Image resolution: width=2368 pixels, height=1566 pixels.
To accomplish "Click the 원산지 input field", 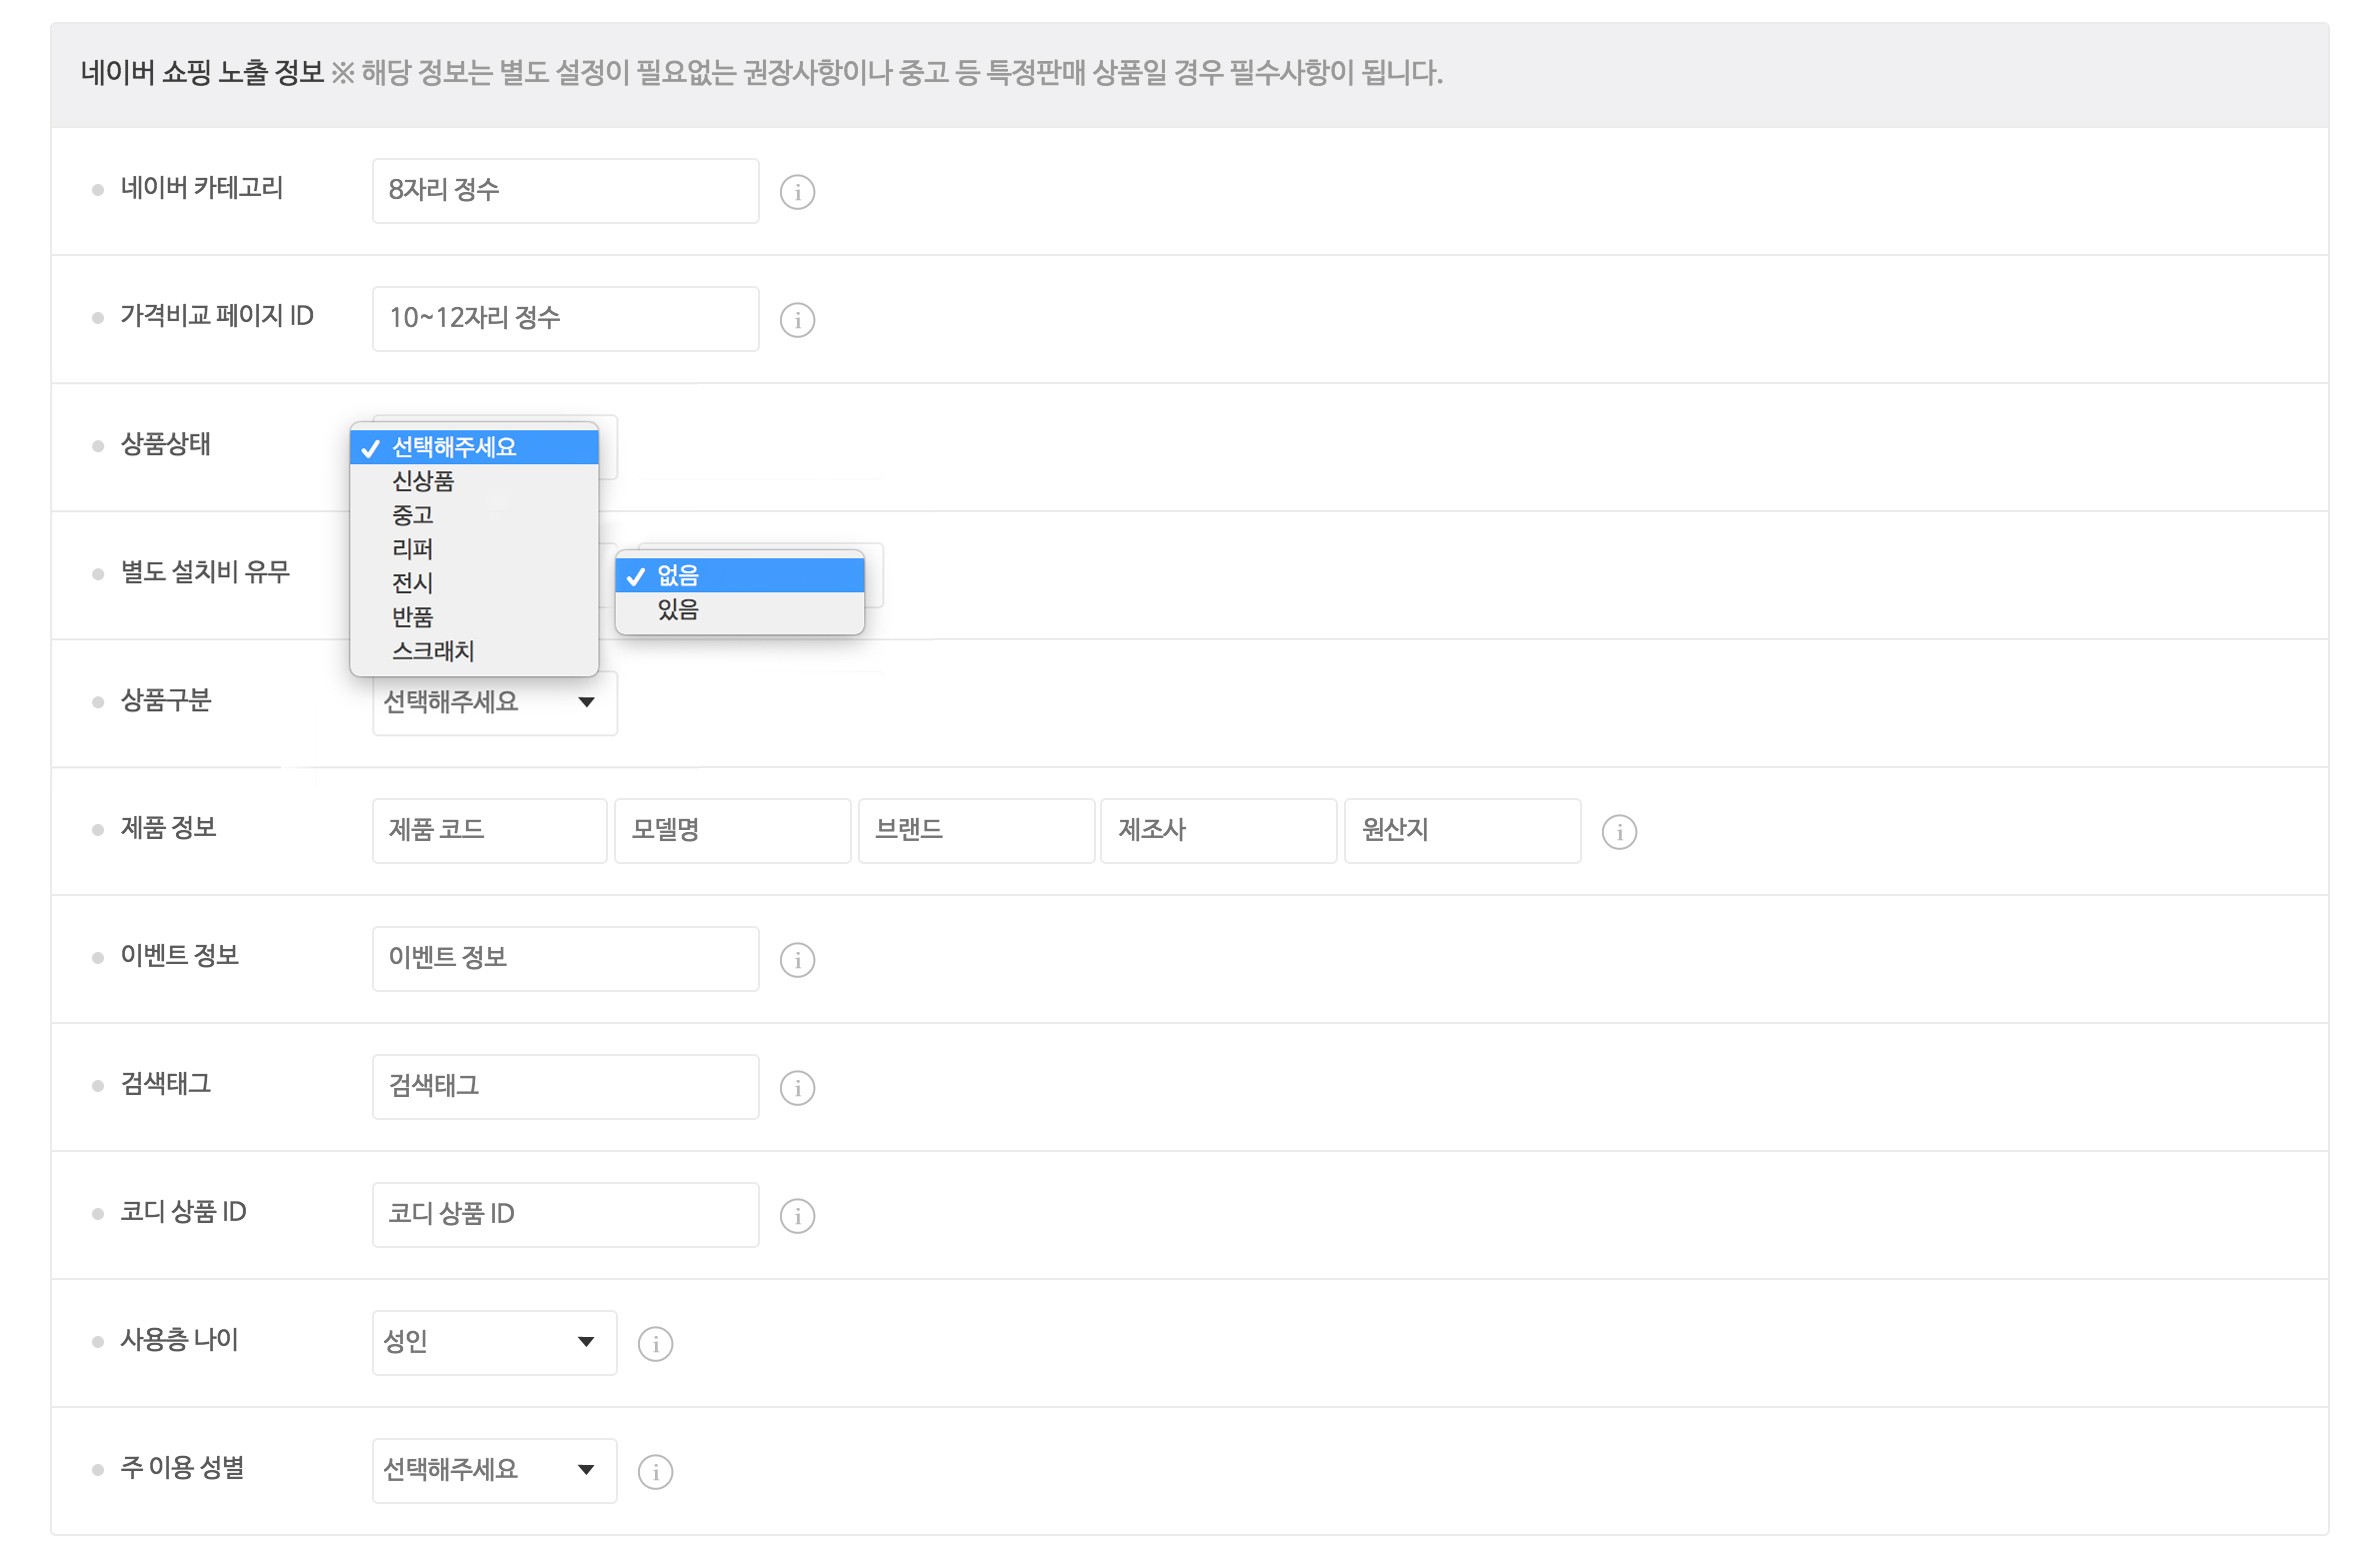I will [1463, 831].
